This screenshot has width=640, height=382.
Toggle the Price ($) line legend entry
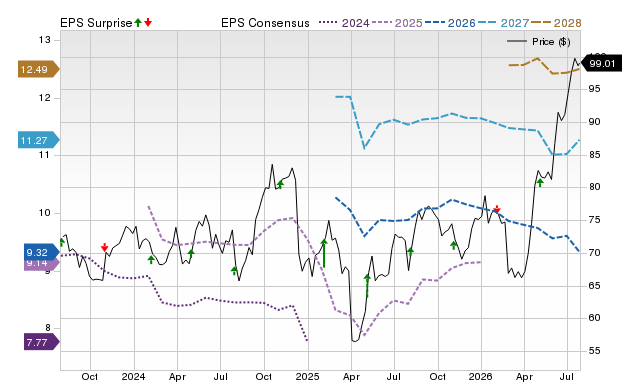coord(539,42)
